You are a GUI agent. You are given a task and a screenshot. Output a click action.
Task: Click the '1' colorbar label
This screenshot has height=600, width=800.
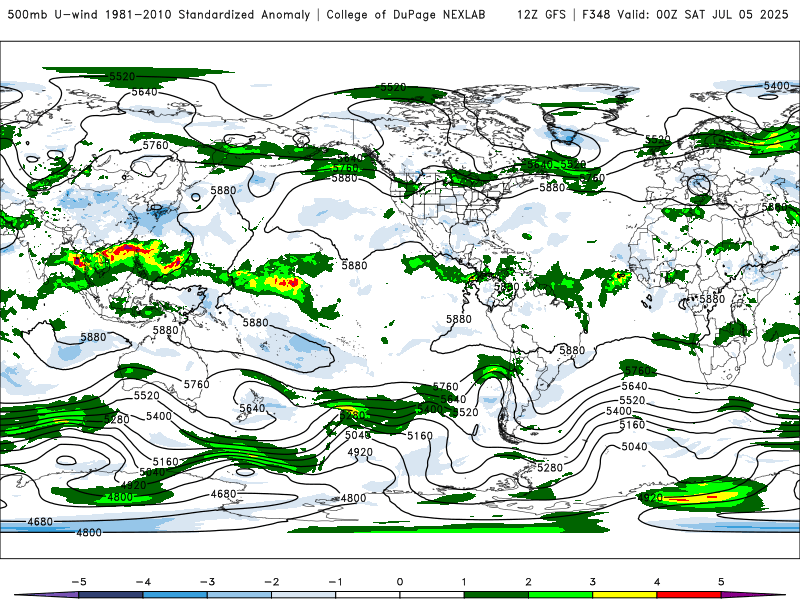coord(464,582)
